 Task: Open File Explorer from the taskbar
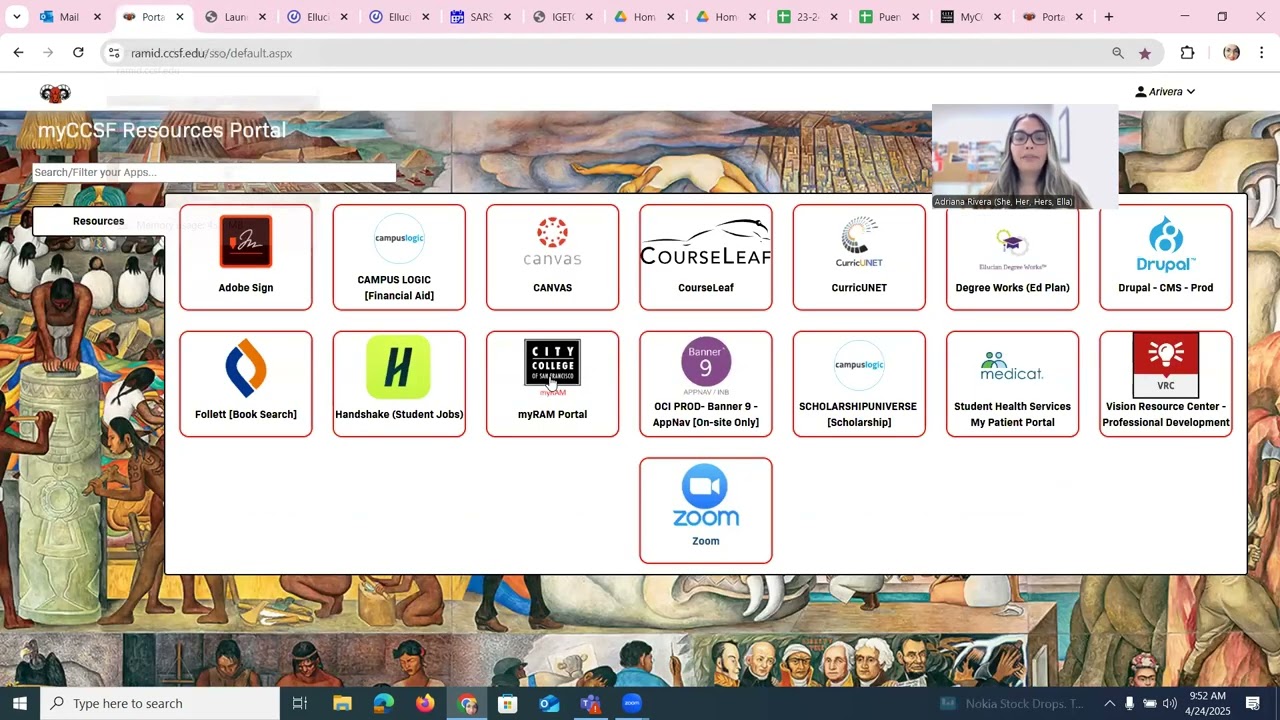[342, 703]
